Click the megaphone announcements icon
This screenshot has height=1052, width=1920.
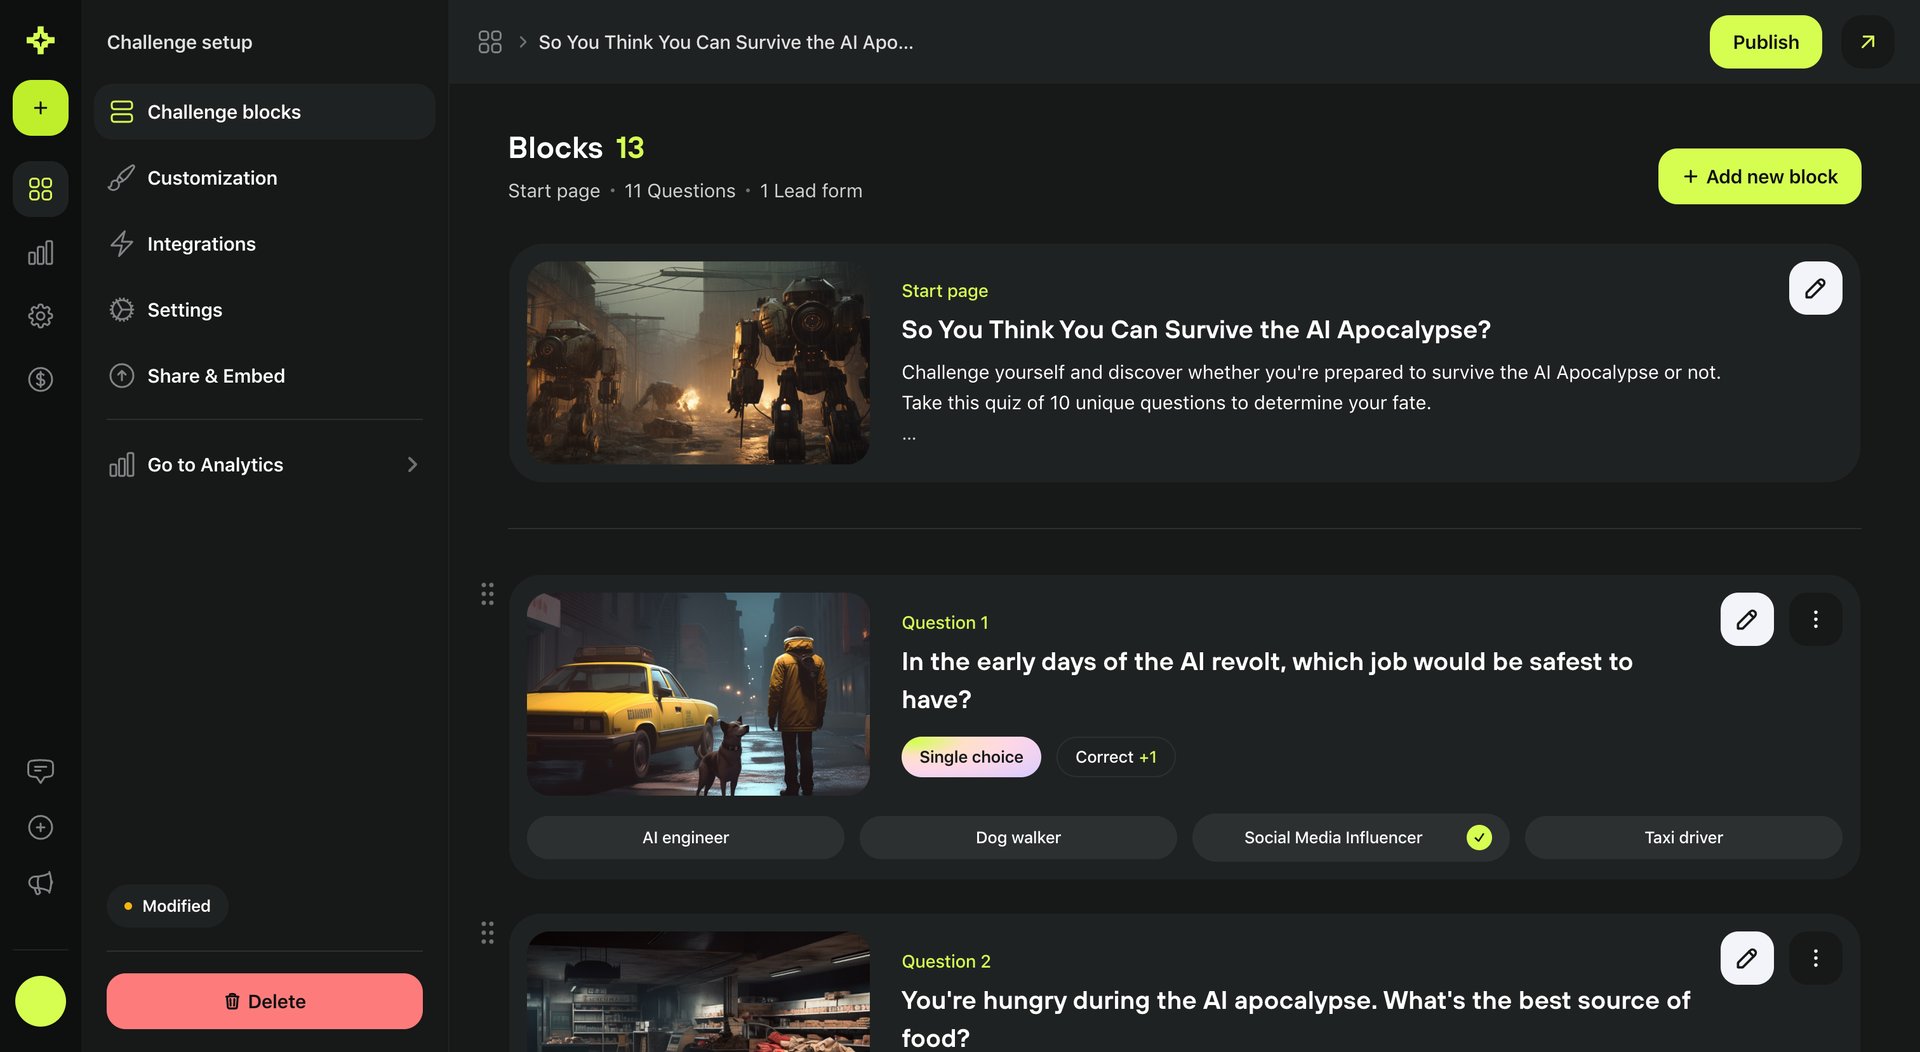(40, 883)
